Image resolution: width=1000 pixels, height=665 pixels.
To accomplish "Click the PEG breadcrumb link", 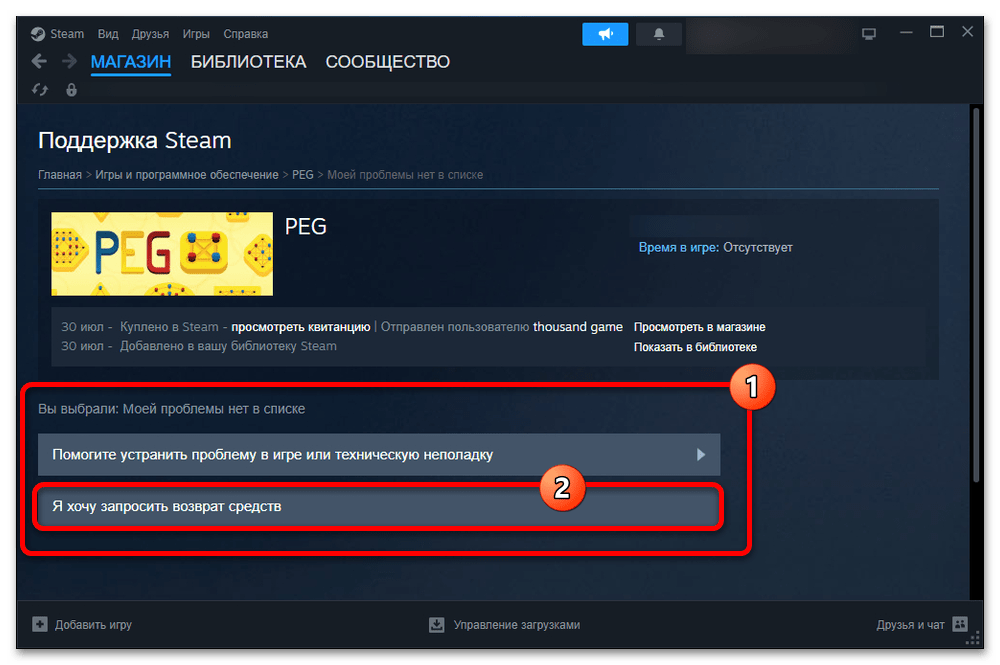I will [x=302, y=175].
